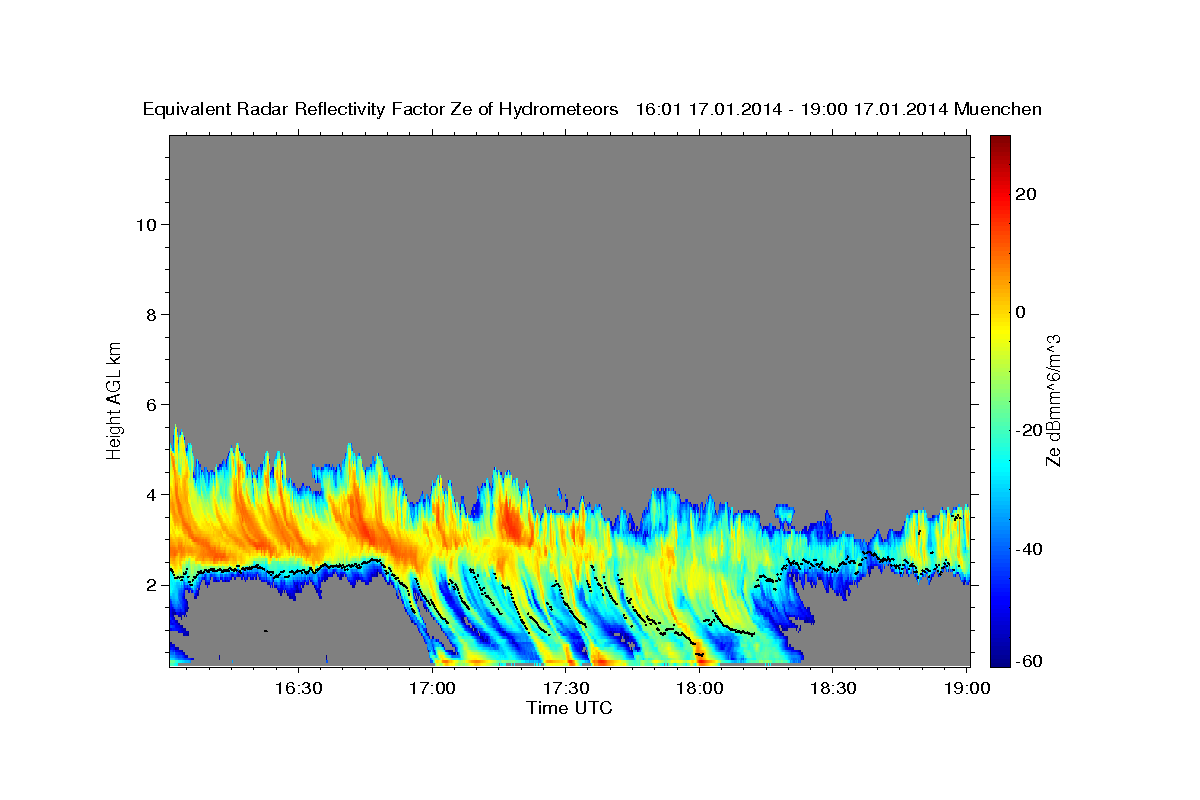
Task: Click the 'Height AGL km' axis label
Action: pos(115,399)
